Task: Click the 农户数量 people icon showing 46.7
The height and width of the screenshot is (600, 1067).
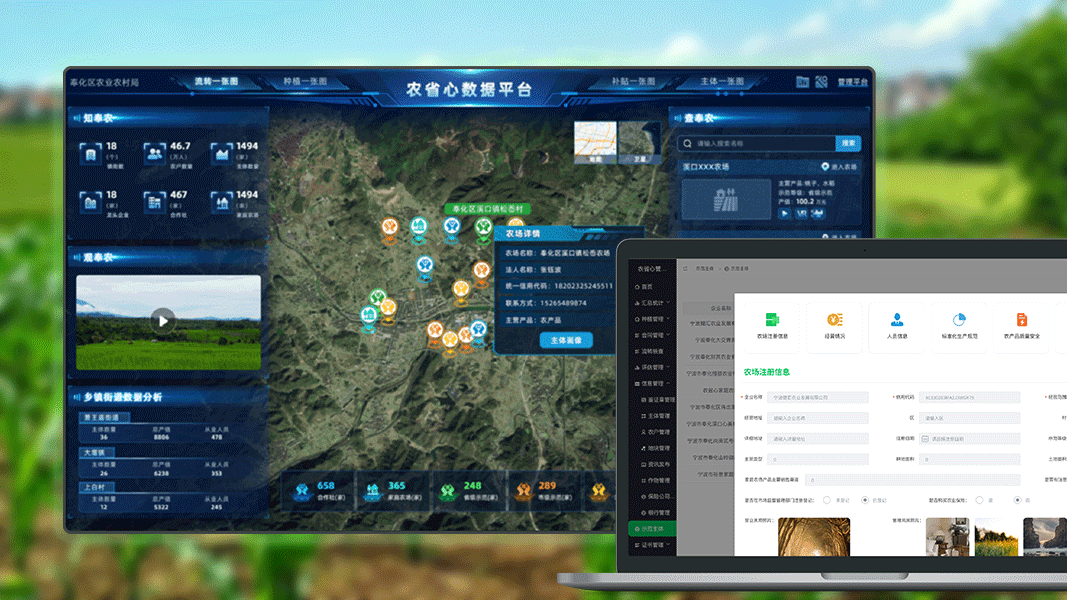Action: coord(154,153)
